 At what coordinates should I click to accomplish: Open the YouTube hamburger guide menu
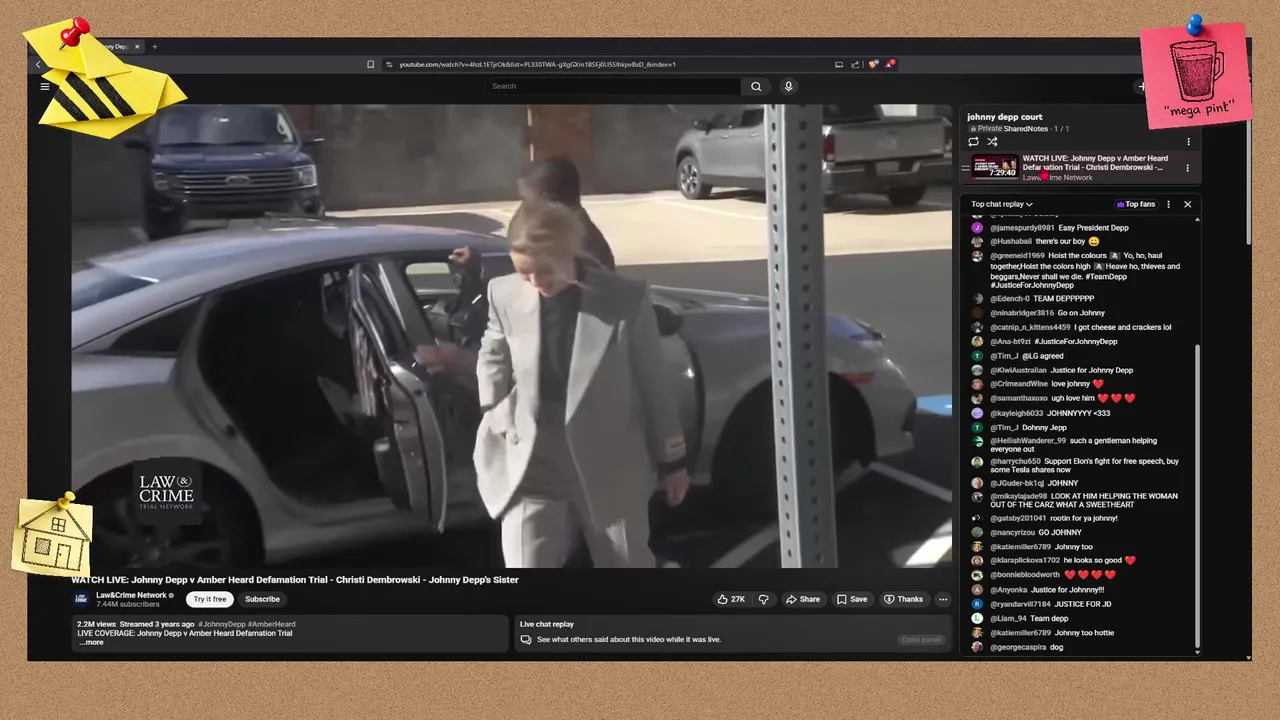pyautogui.click(x=45, y=86)
